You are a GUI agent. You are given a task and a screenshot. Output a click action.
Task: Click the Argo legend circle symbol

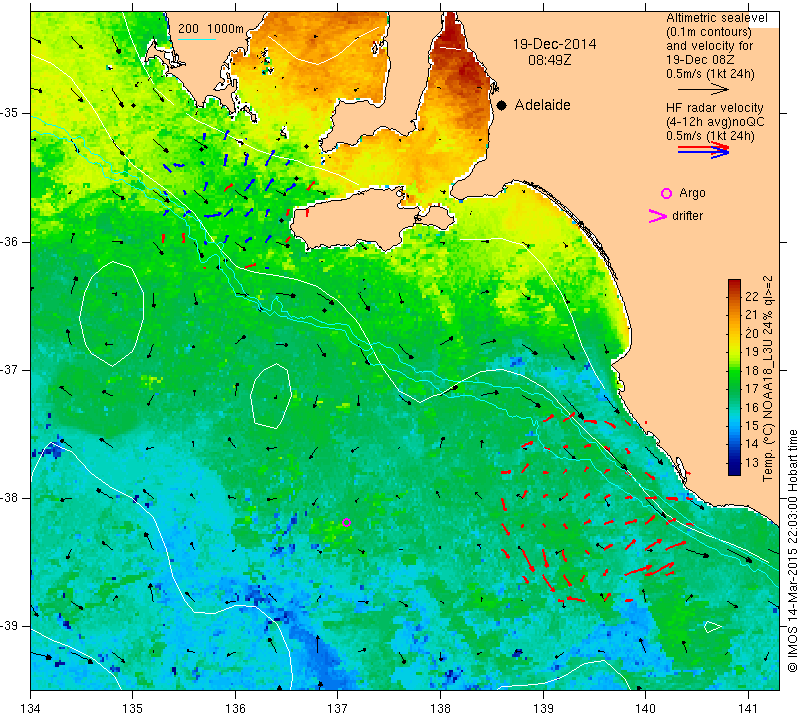coord(666,193)
